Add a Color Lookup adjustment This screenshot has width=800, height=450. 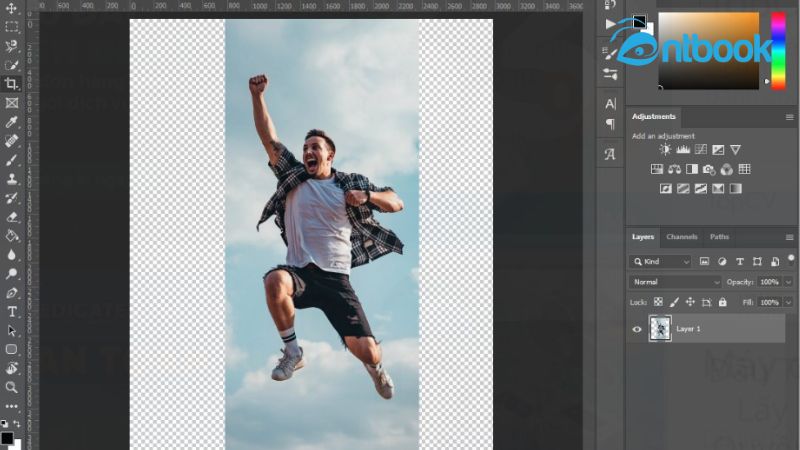click(x=744, y=169)
